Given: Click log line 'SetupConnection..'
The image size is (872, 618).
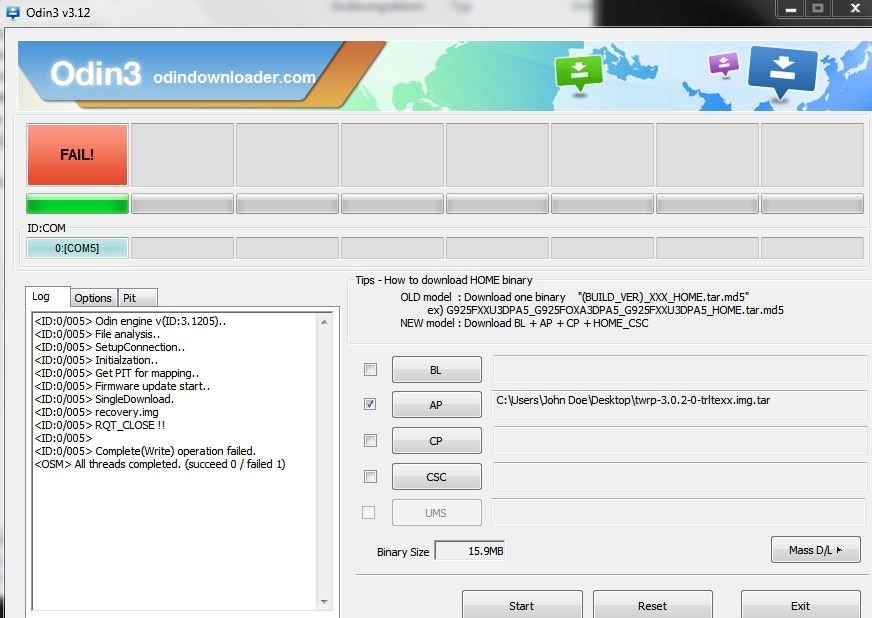Looking at the screenshot, I should click(110, 347).
